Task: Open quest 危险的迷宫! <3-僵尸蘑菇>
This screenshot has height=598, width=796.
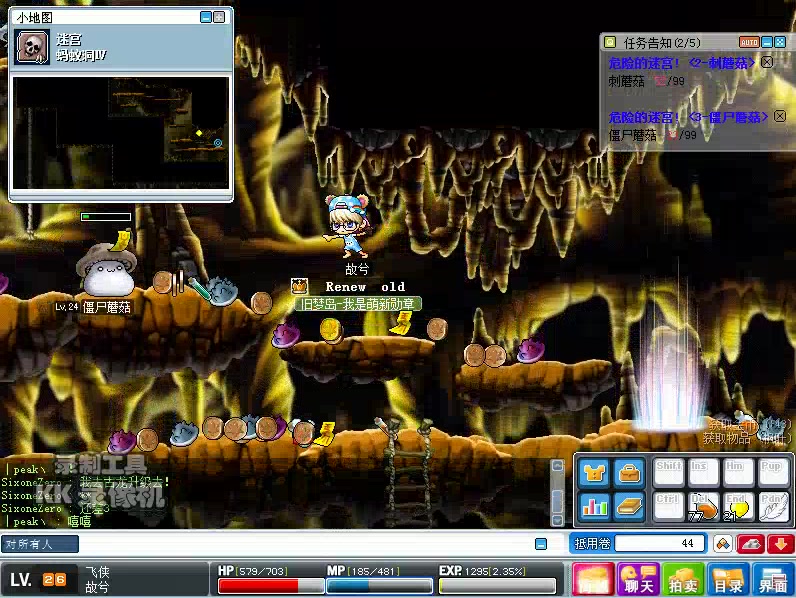Action: 688,118
